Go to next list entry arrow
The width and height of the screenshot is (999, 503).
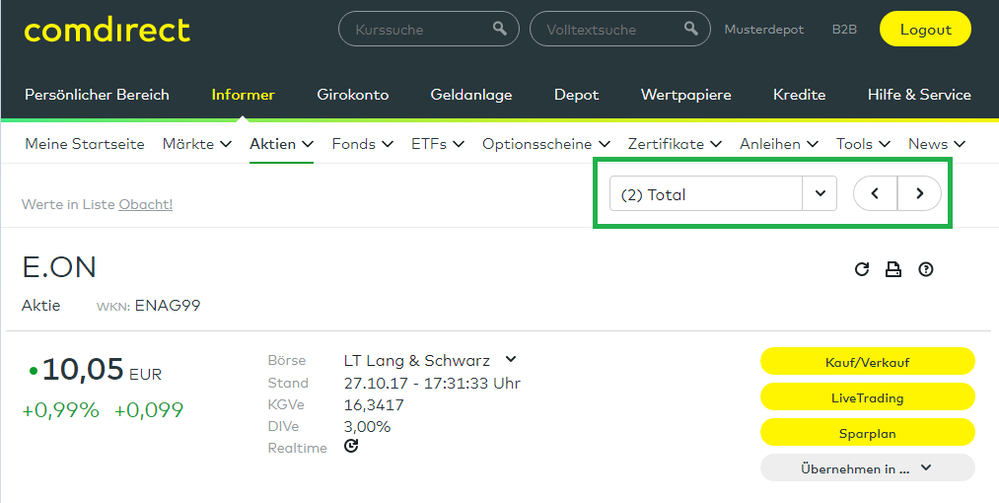[x=919, y=194]
